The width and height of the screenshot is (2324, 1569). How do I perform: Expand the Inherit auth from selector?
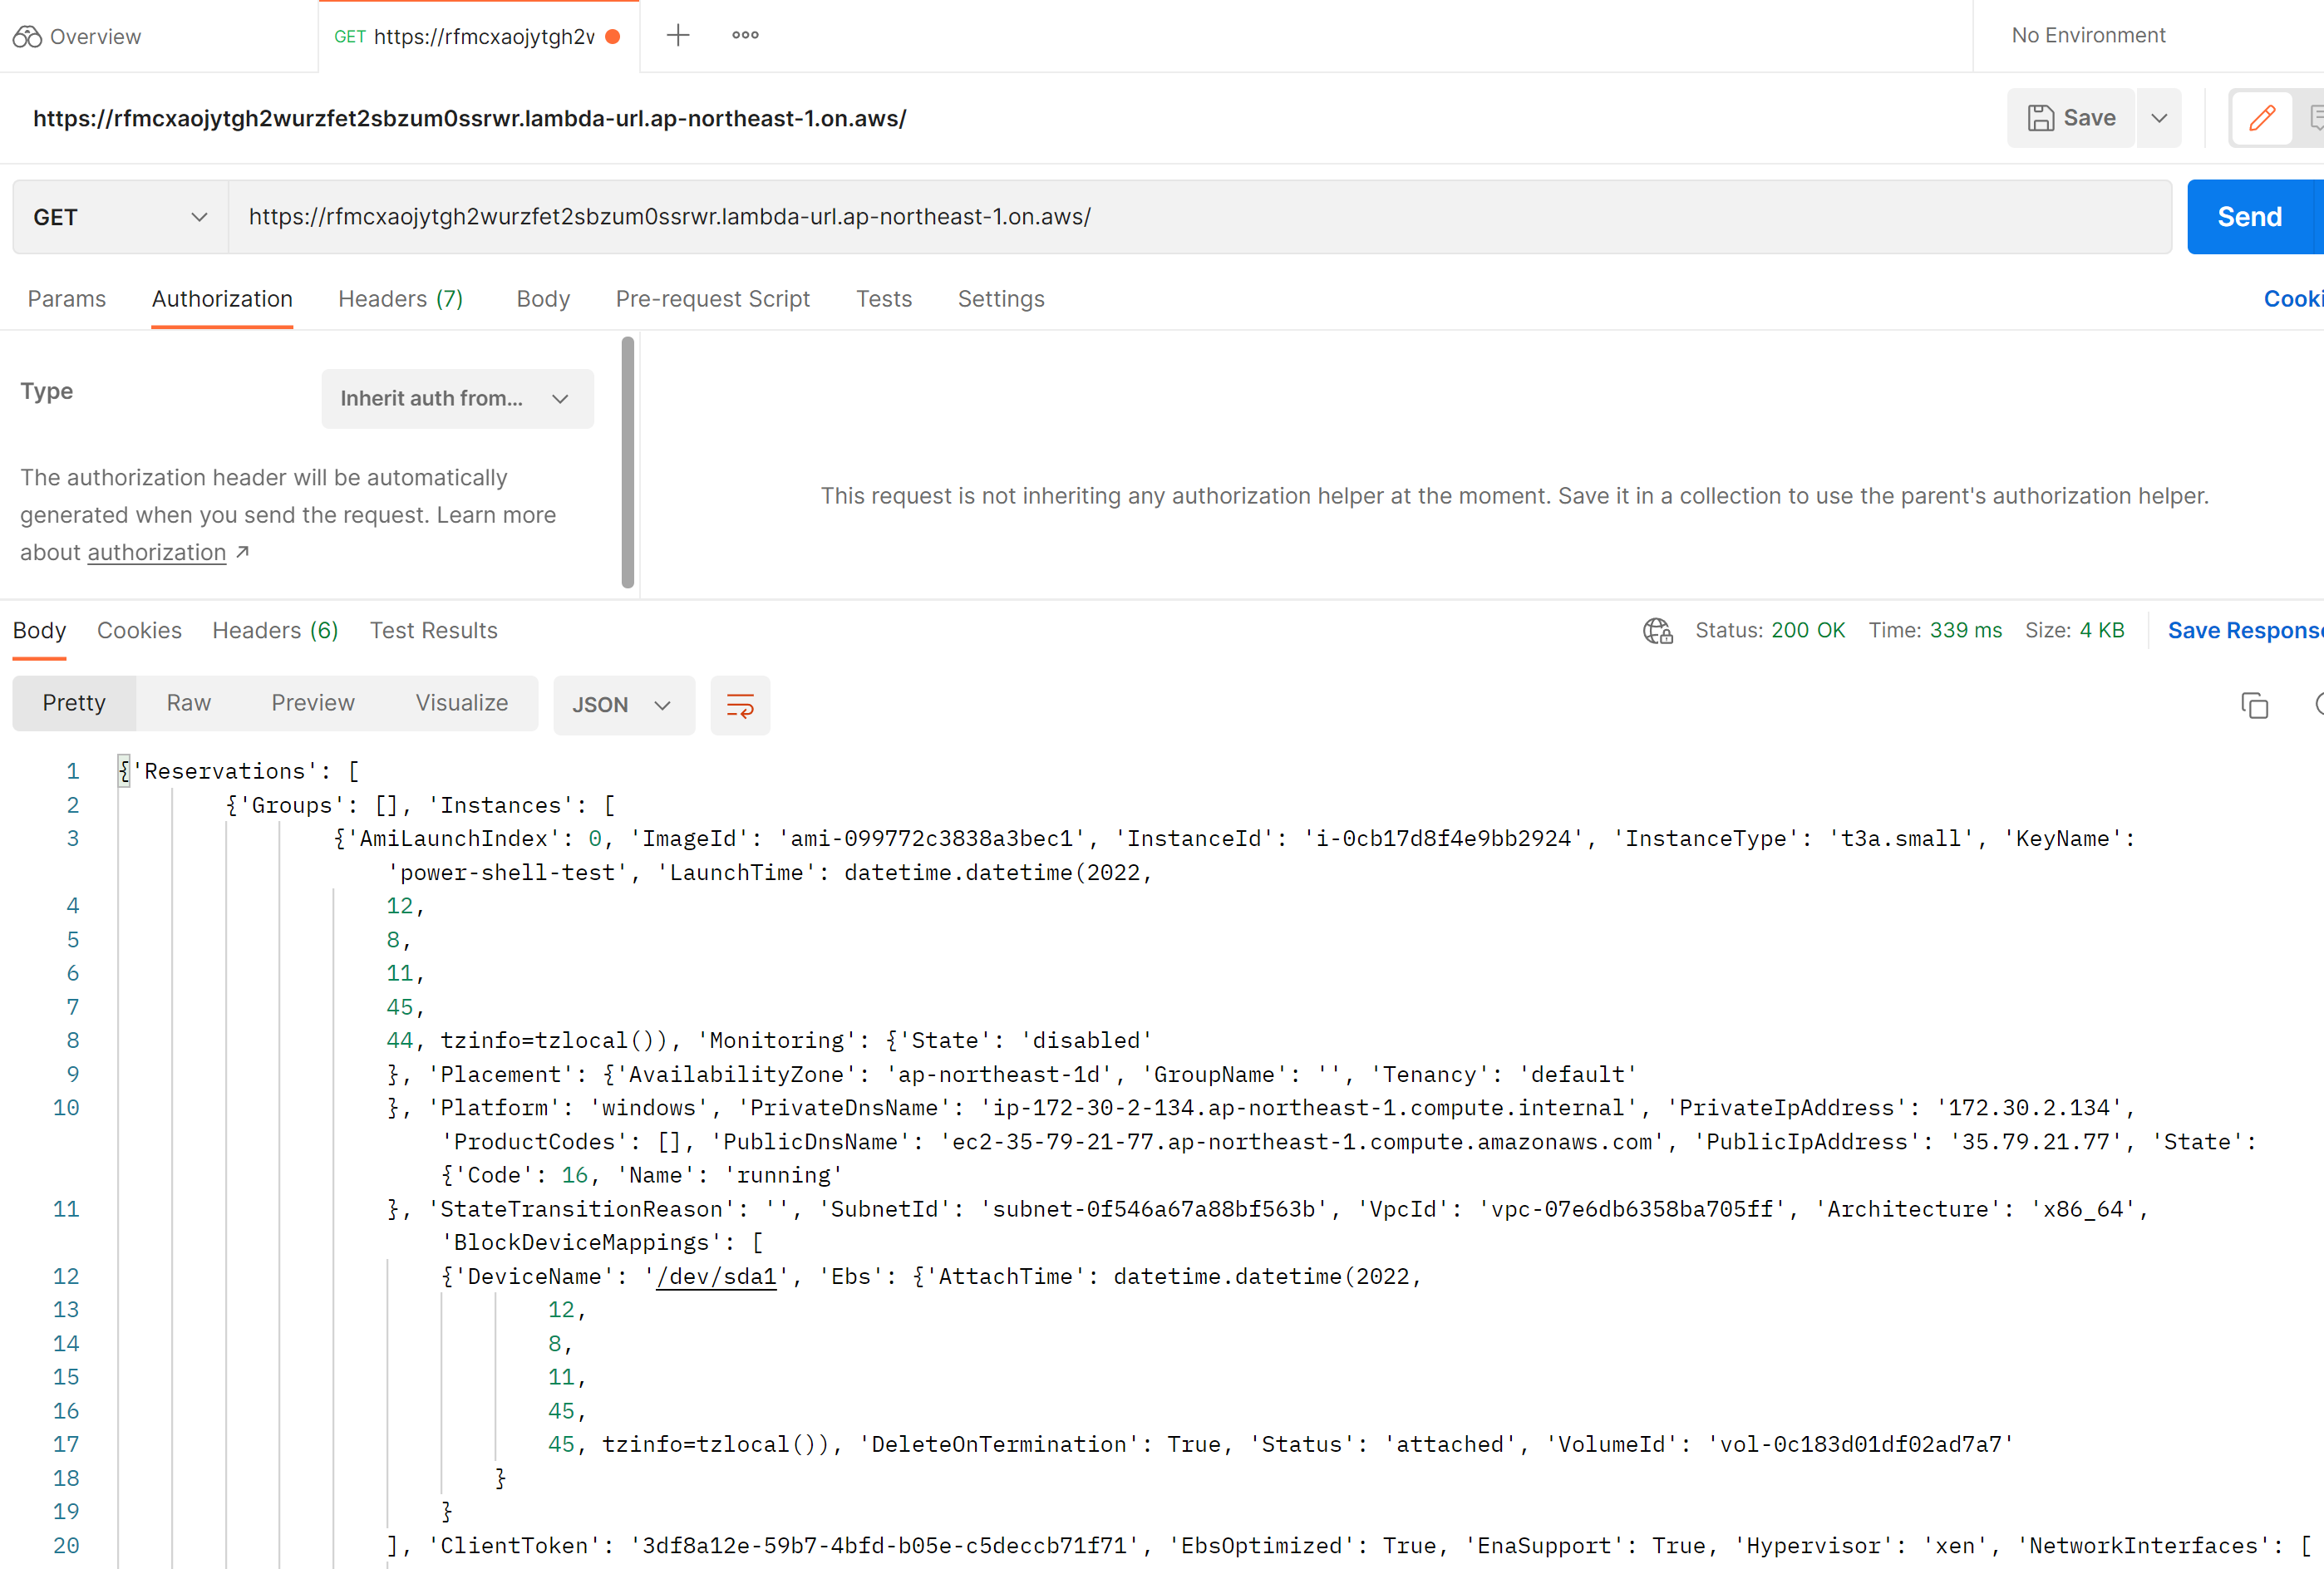click(457, 398)
